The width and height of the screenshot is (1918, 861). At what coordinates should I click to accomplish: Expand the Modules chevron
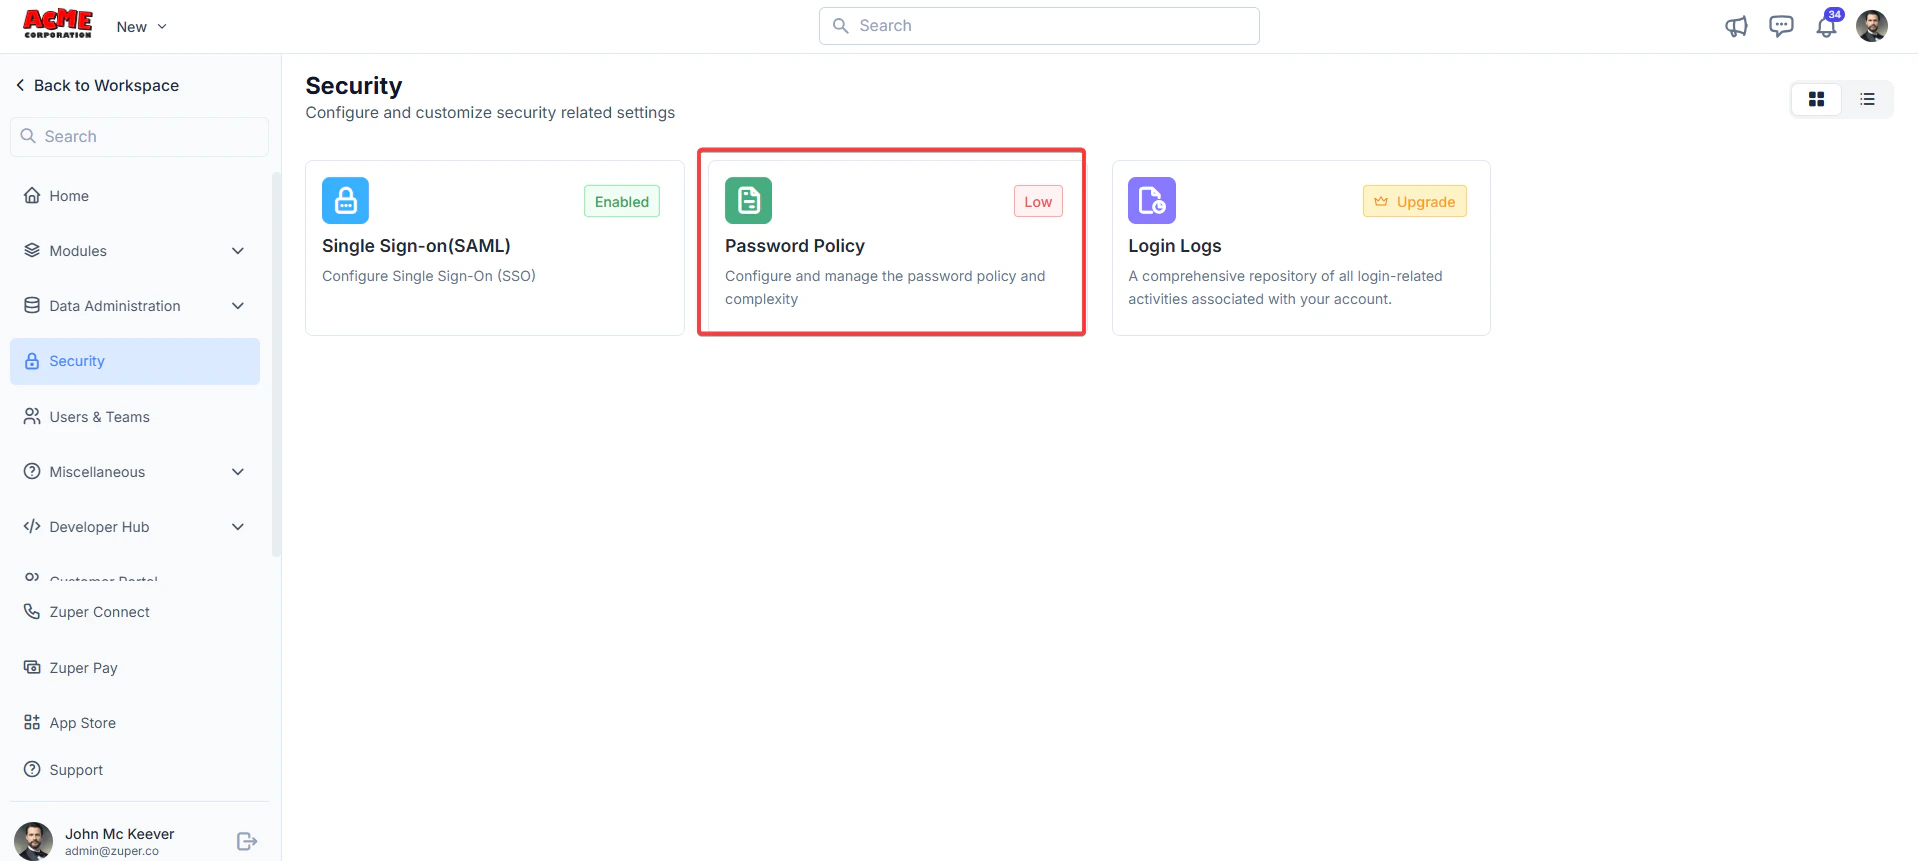click(238, 251)
